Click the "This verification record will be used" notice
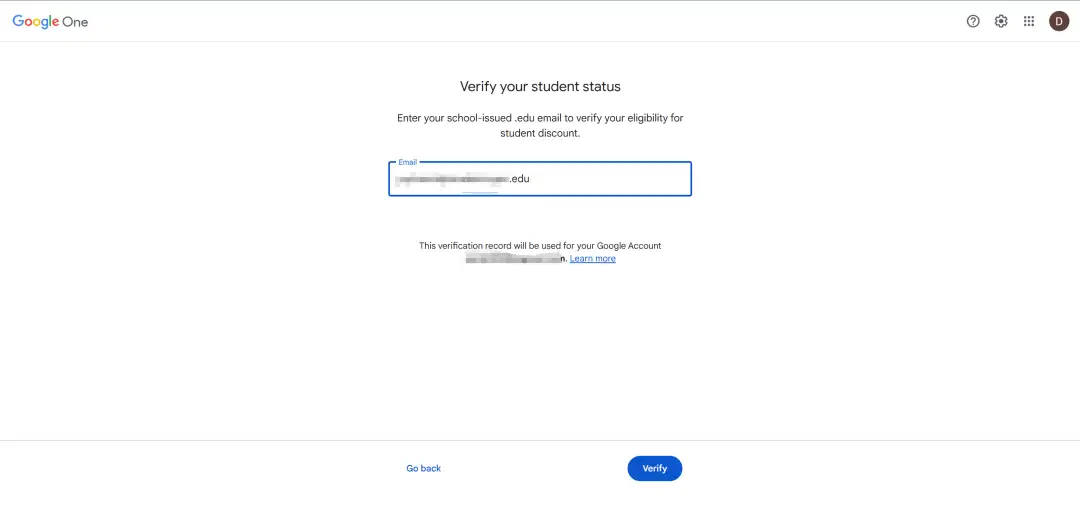Viewport: 1080px width, 506px height. [540, 246]
